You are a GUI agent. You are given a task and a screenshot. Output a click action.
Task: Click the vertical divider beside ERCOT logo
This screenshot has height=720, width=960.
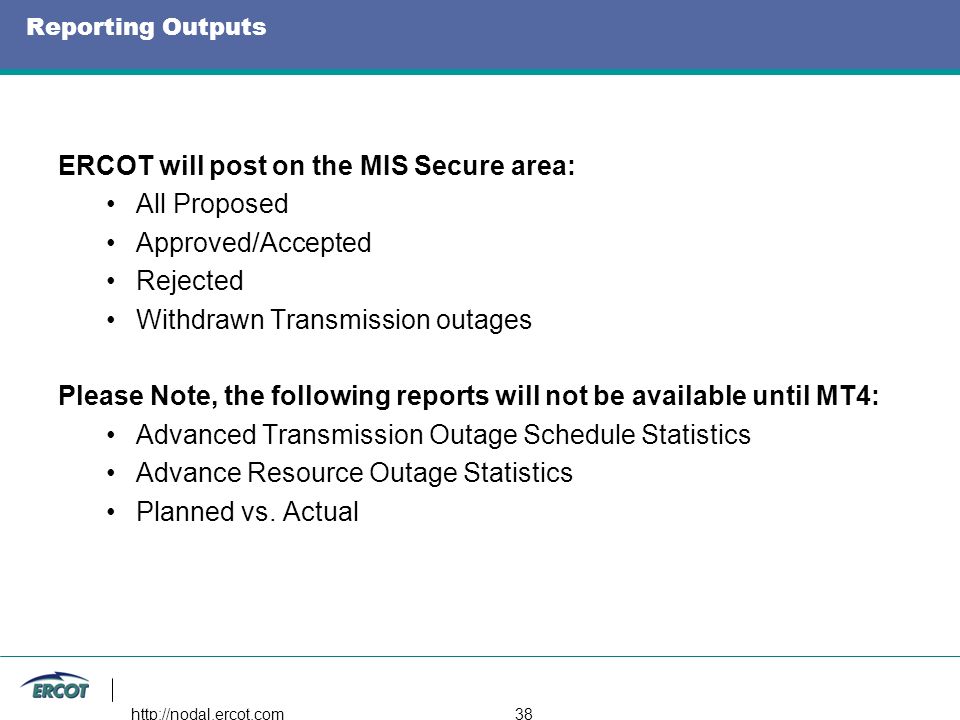coord(113,689)
